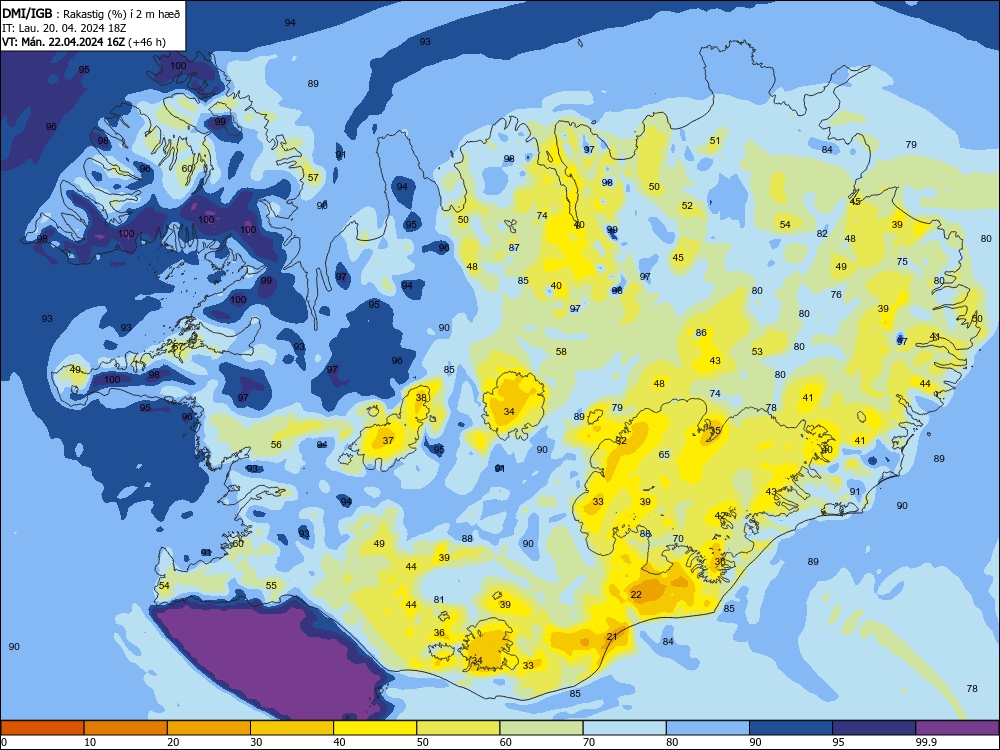This screenshot has width=1000, height=750.
Task: Click the humidity value 75 in the east
Action: pyautogui.click(x=902, y=261)
